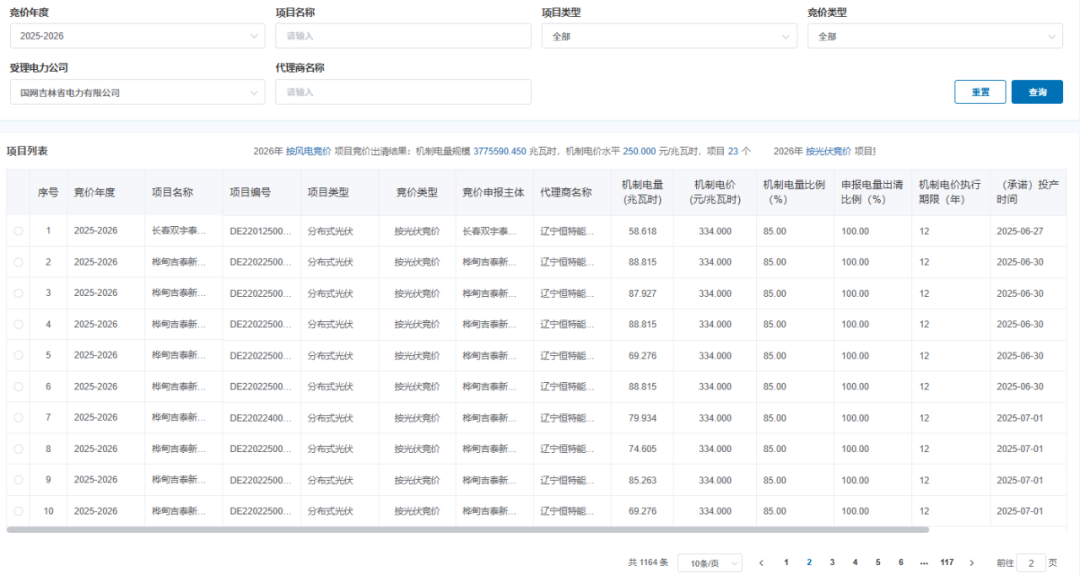Open the 竞价年度 dropdown arrow
Image resolution: width=1080 pixels, height=576 pixels.
point(253,35)
